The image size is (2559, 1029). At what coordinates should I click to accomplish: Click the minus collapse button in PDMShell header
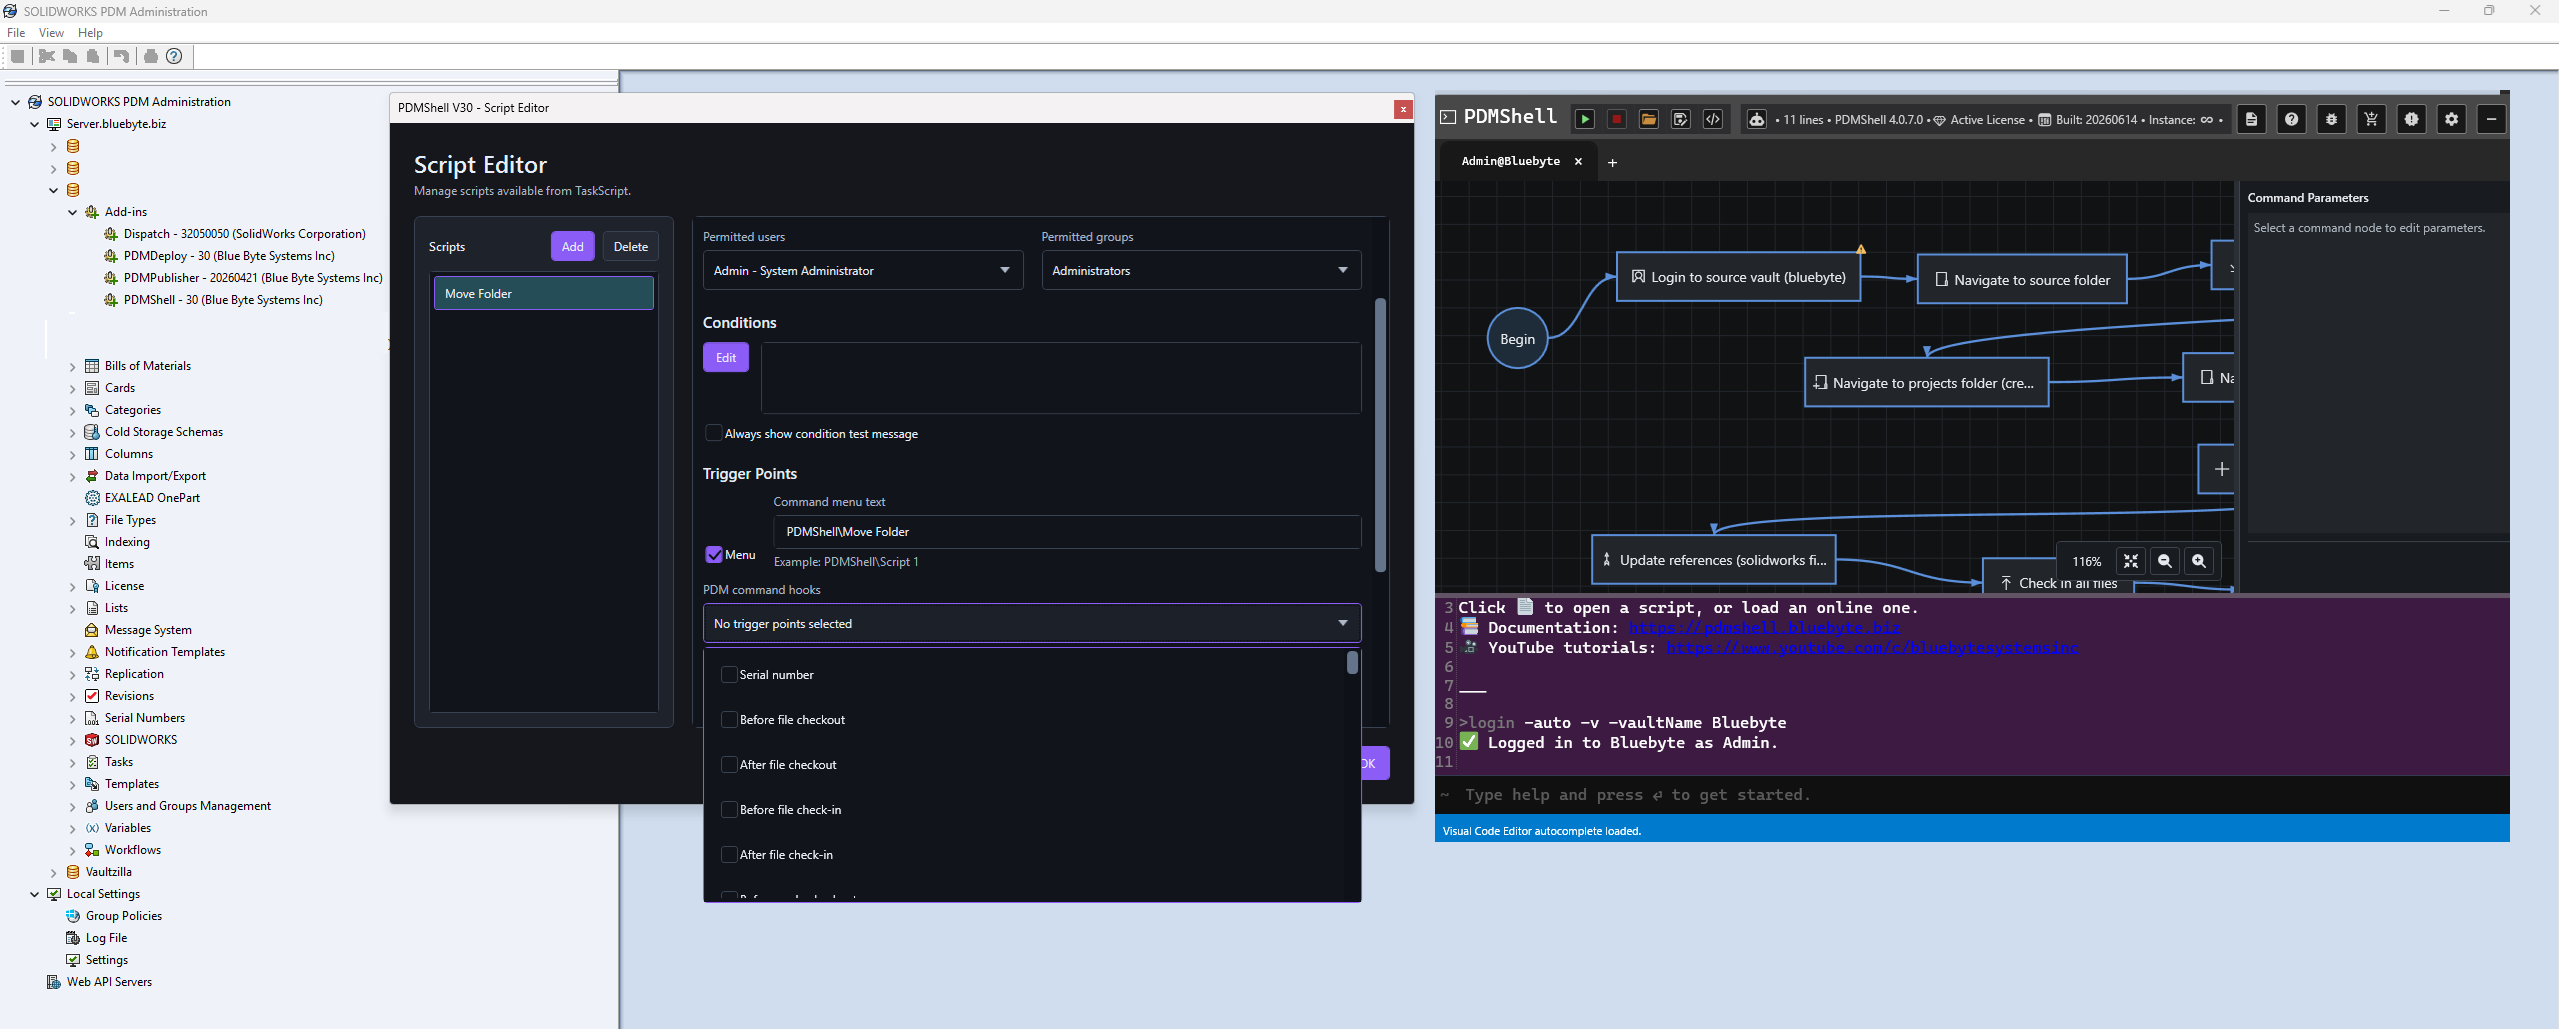(x=2491, y=119)
